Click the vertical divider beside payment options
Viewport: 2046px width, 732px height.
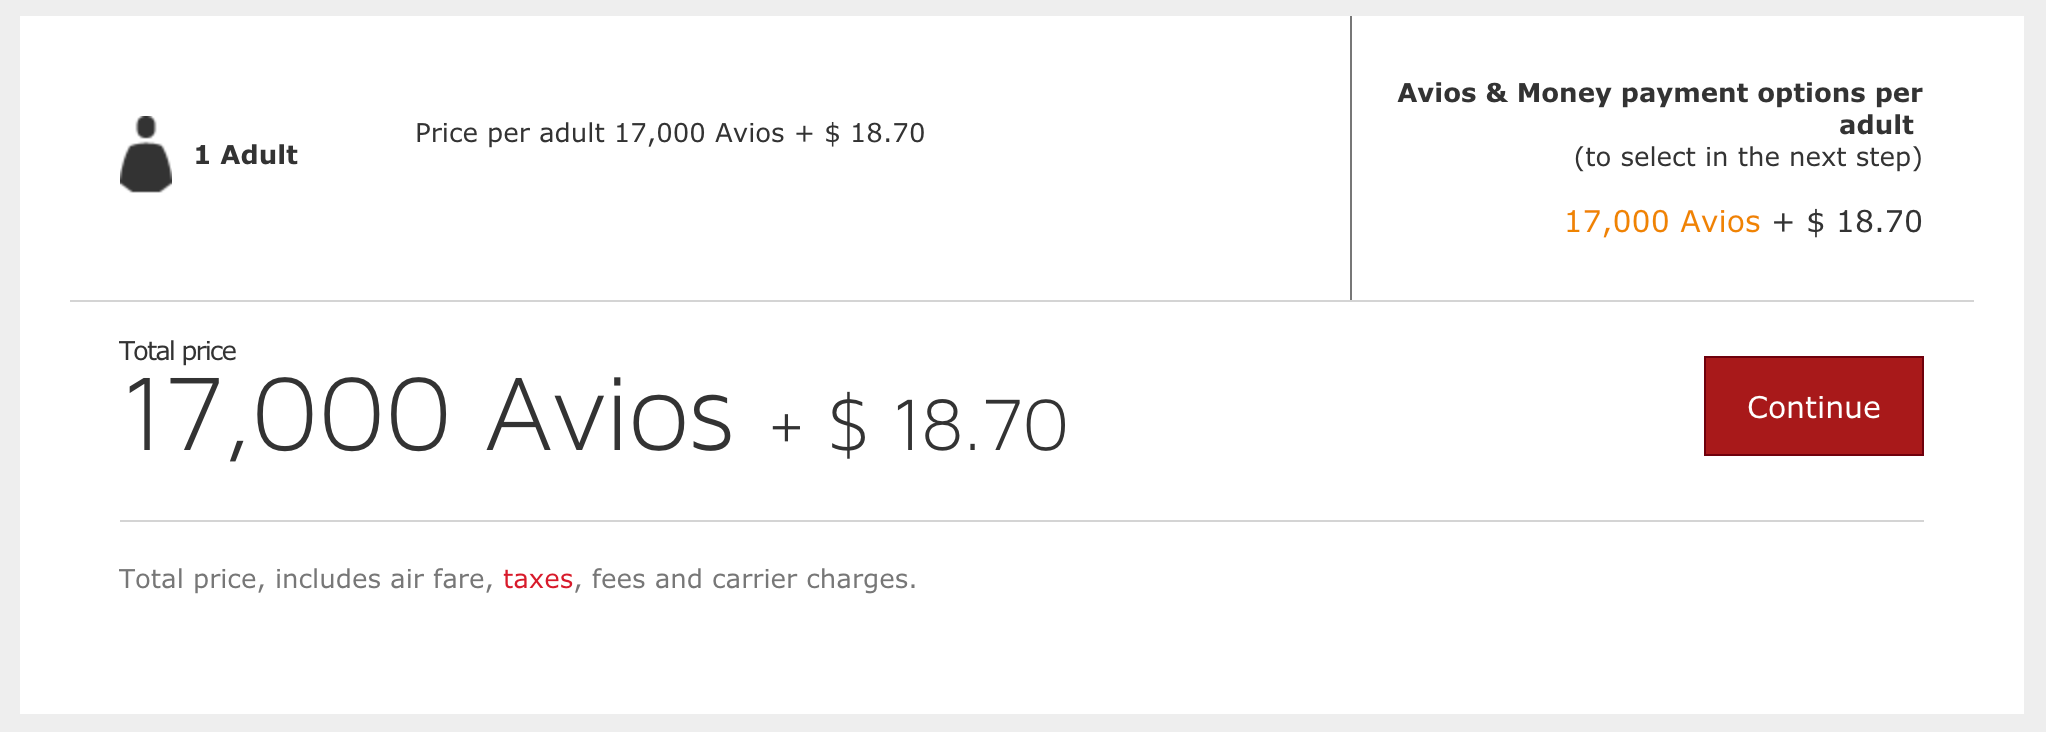(x=1351, y=158)
